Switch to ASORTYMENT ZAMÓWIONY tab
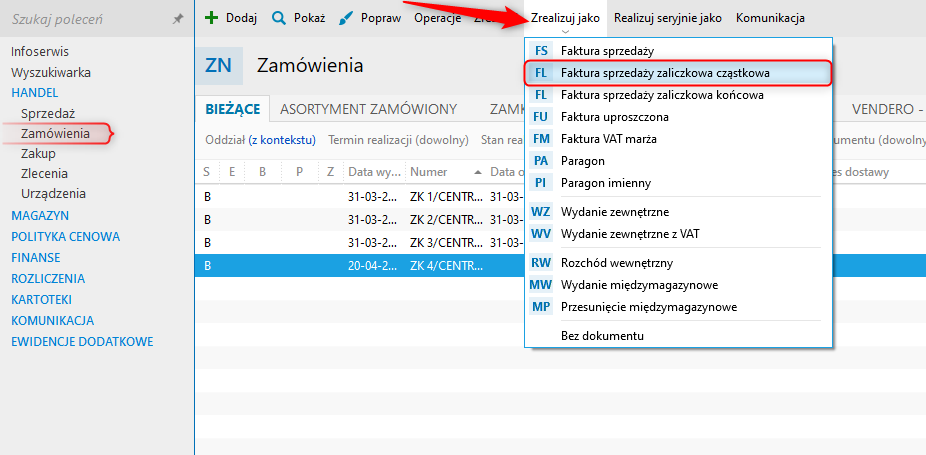Screen dimensions: 926x455 coord(369,109)
